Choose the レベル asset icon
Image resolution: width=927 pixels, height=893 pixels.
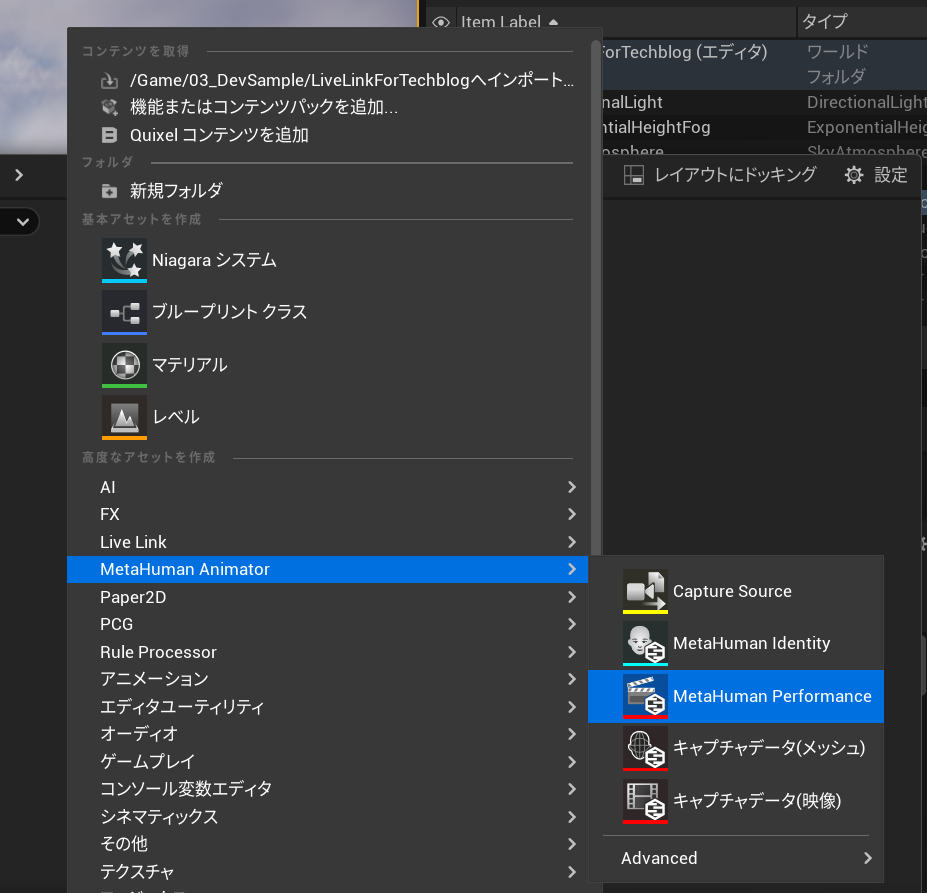124,416
